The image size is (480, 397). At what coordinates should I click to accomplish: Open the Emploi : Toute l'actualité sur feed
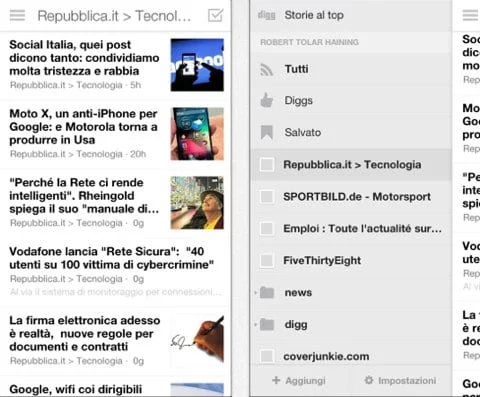point(363,228)
